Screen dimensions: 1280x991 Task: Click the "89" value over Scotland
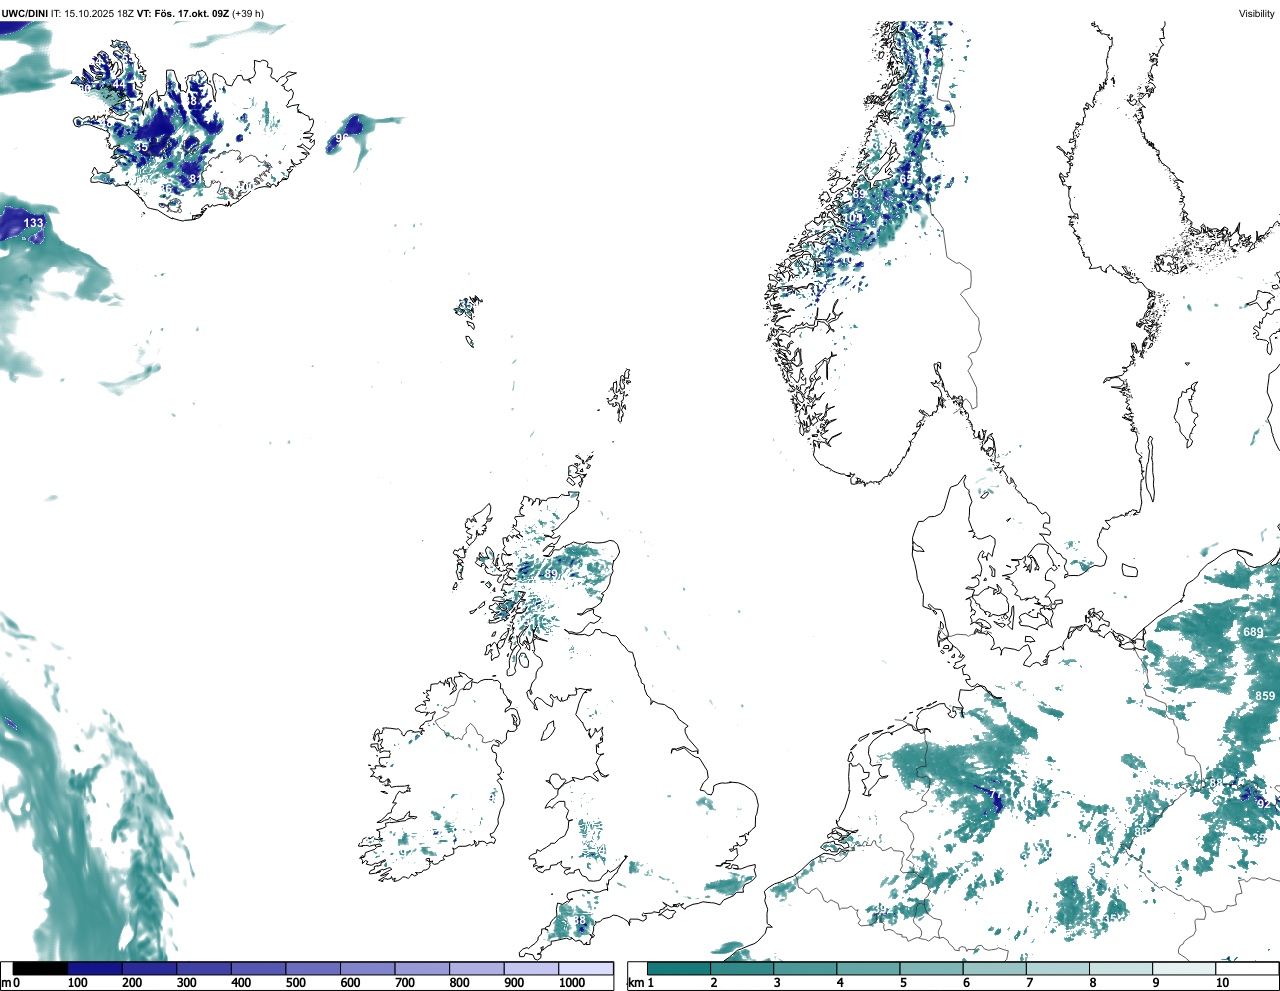[551, 574]
